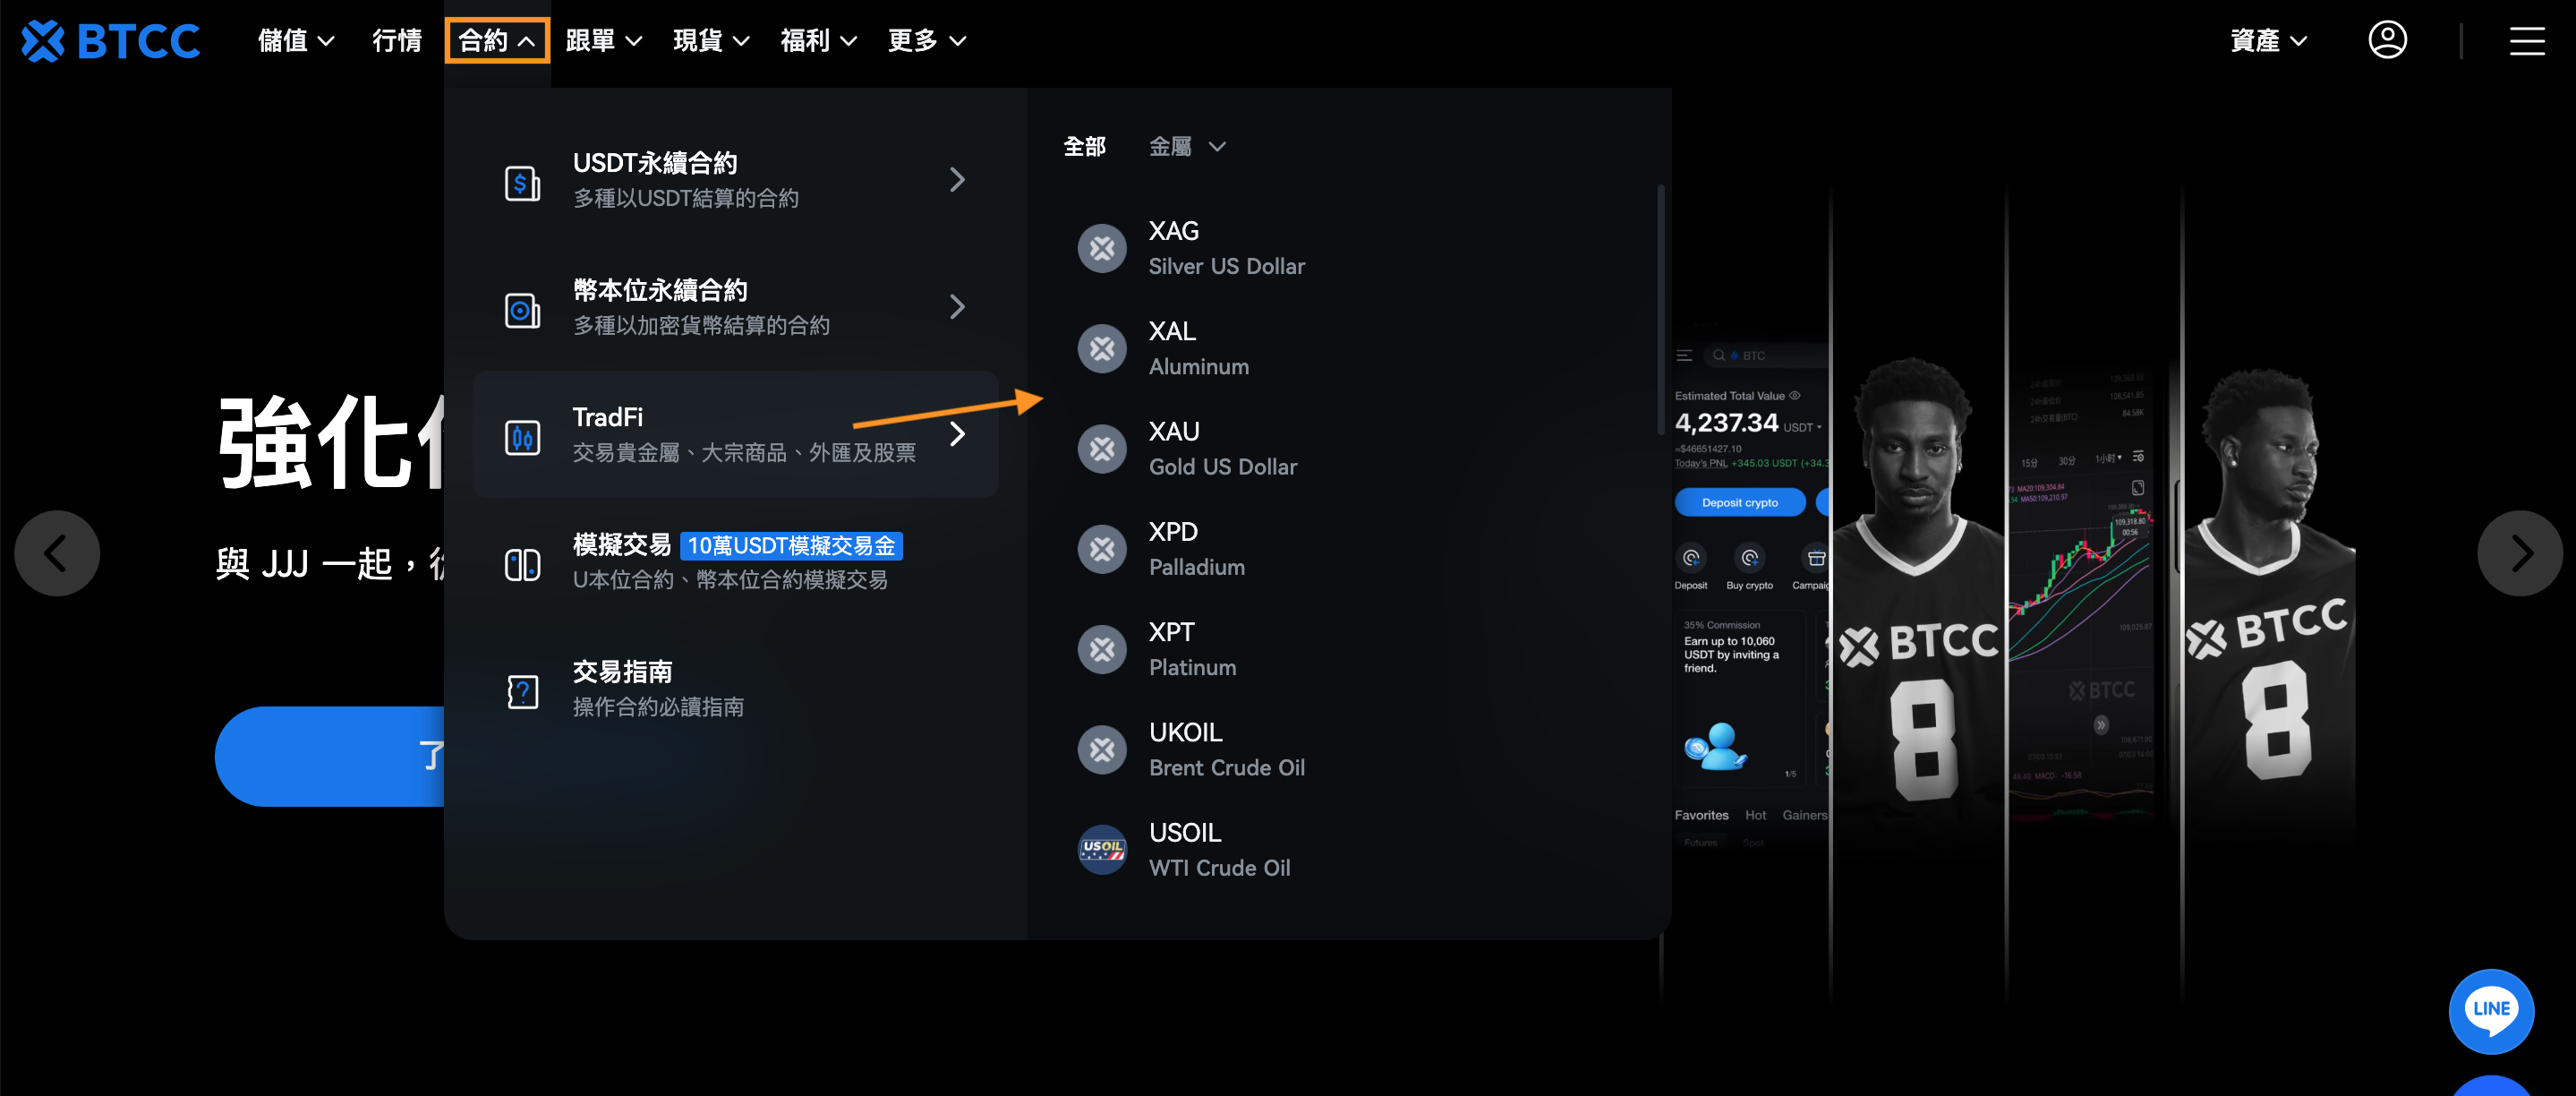Open the 行情 market page
Viewport: 2576px width, 1096px height.
point(397,41)
